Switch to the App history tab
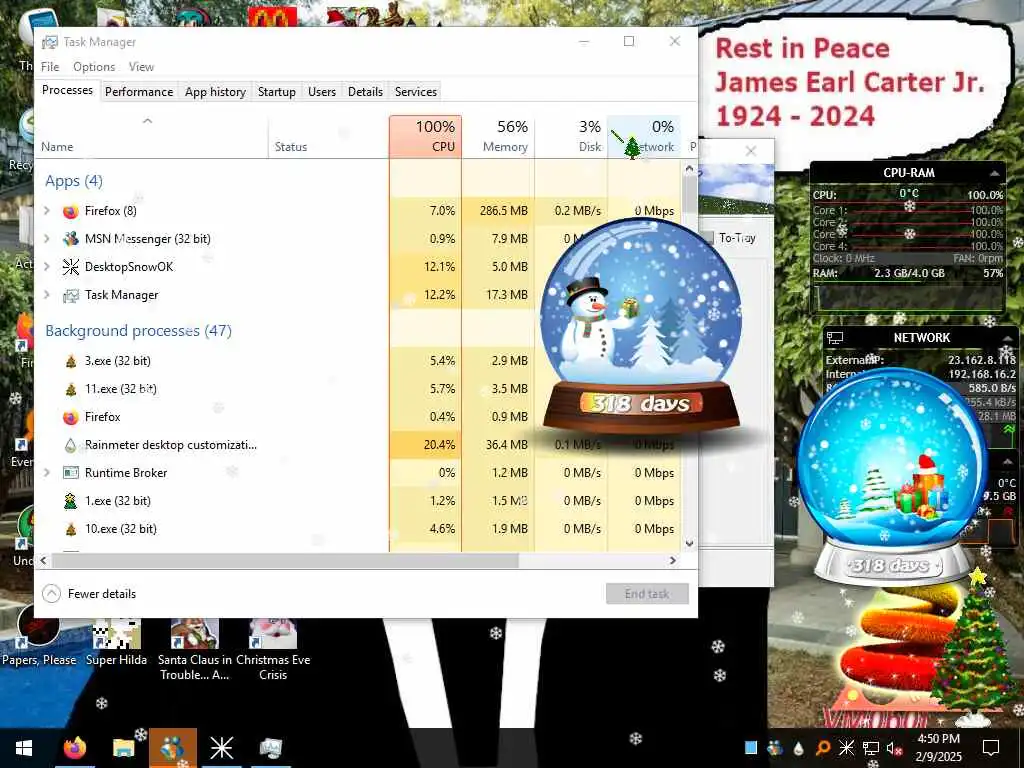 [215, 92]
